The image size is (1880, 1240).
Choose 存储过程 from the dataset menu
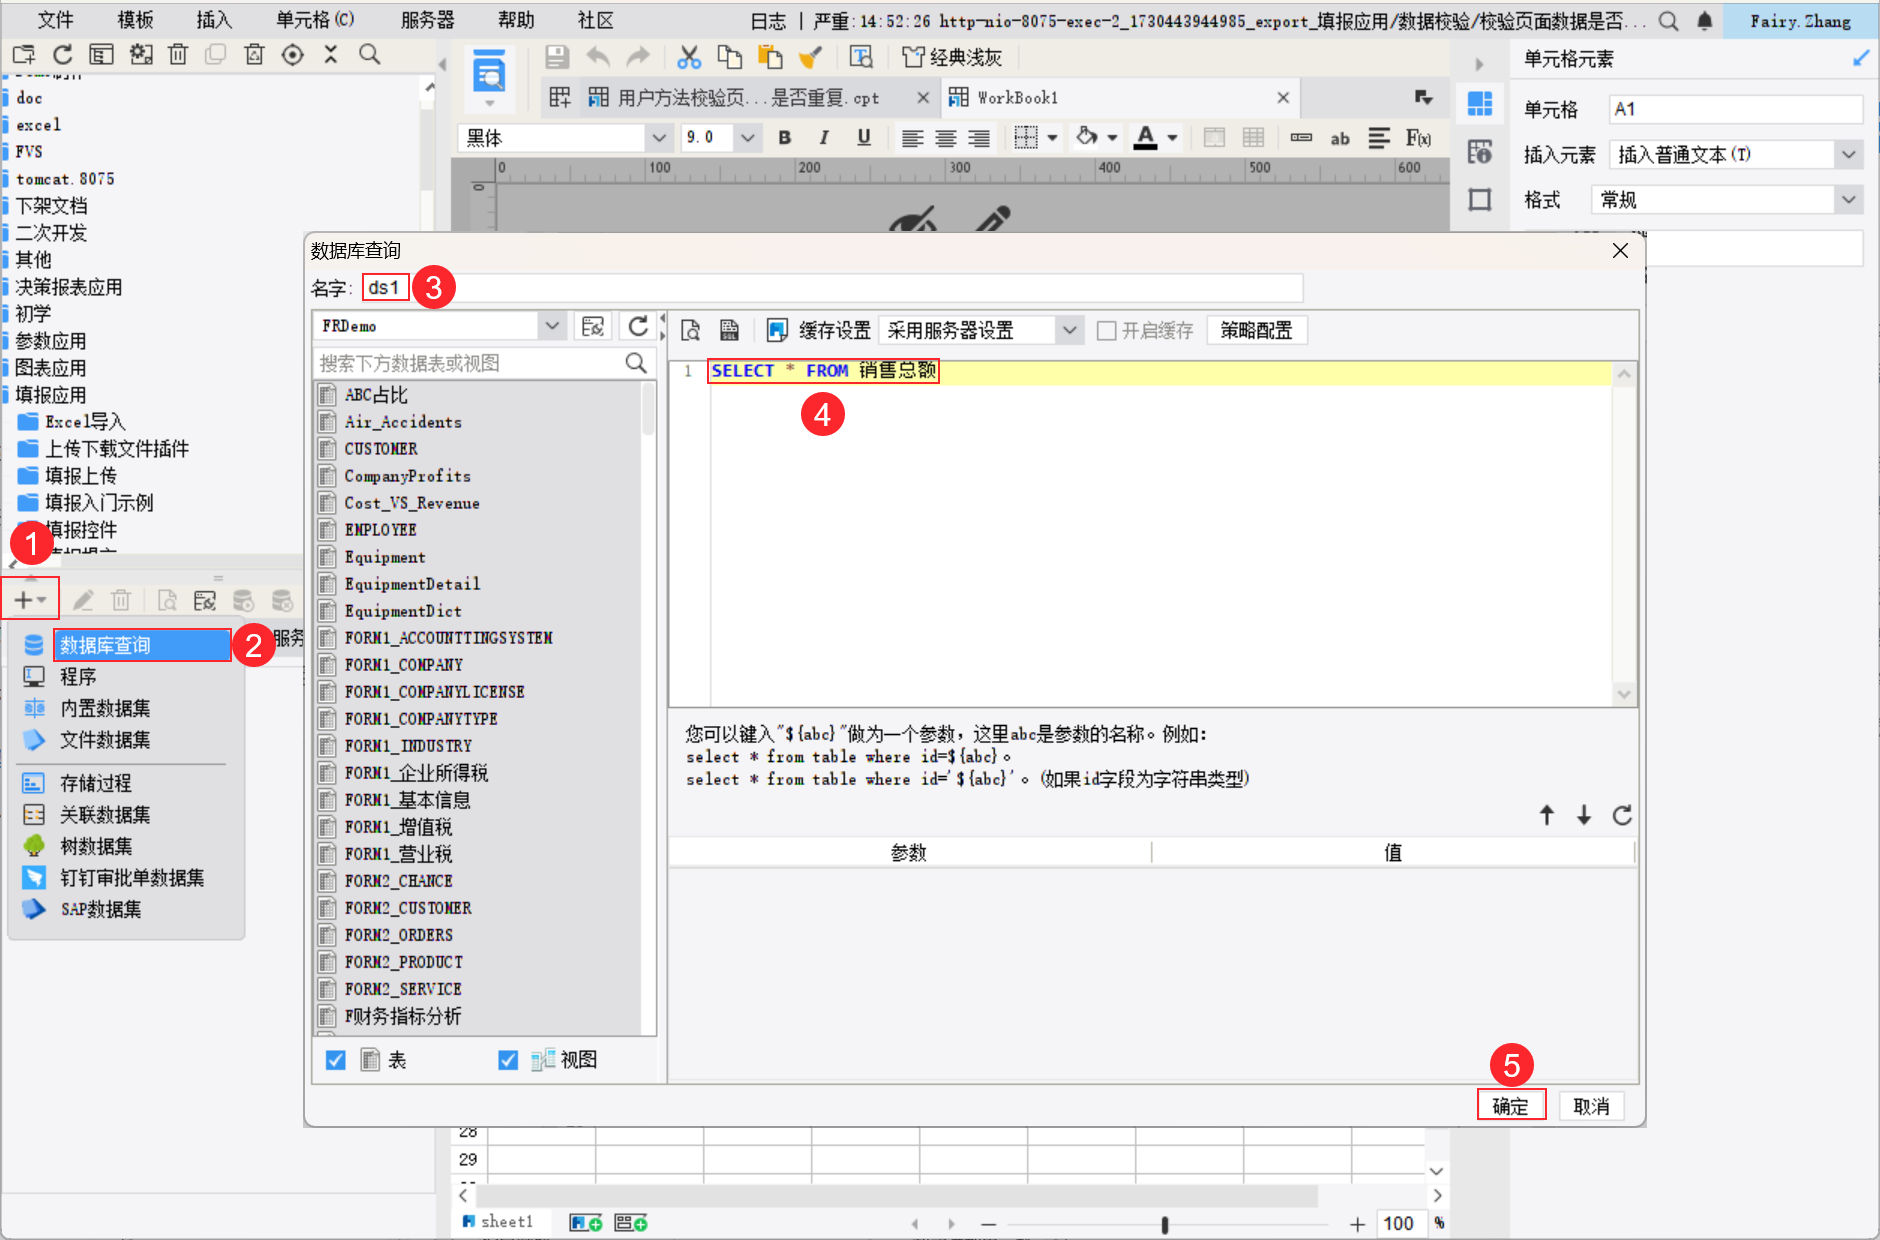95,783
